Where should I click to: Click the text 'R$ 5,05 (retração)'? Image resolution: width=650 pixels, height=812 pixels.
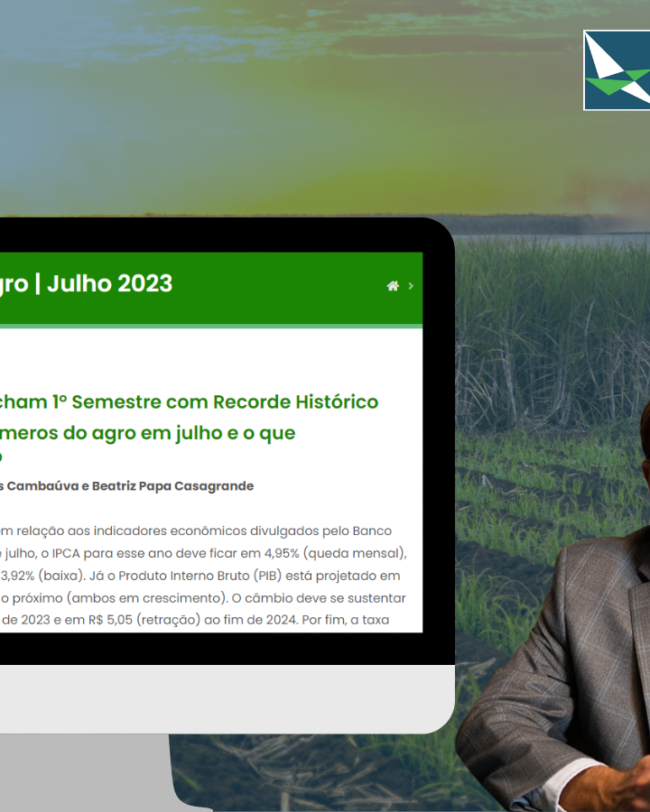tap(144, 620)
